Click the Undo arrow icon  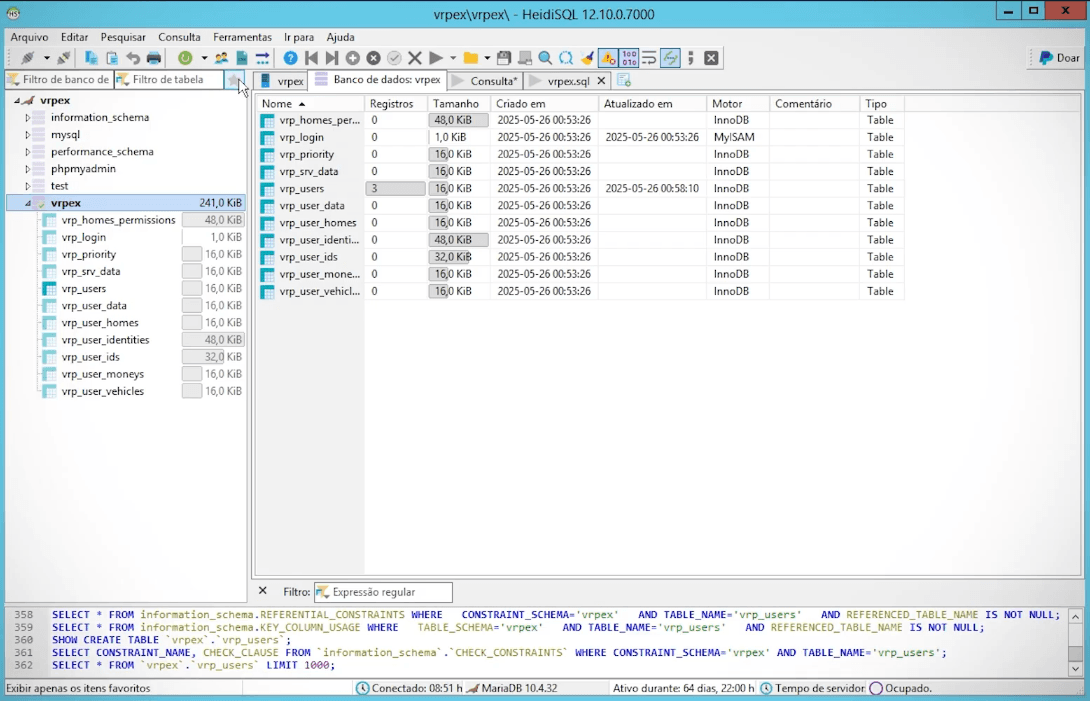pyautogui.click(x=133, y=58)
